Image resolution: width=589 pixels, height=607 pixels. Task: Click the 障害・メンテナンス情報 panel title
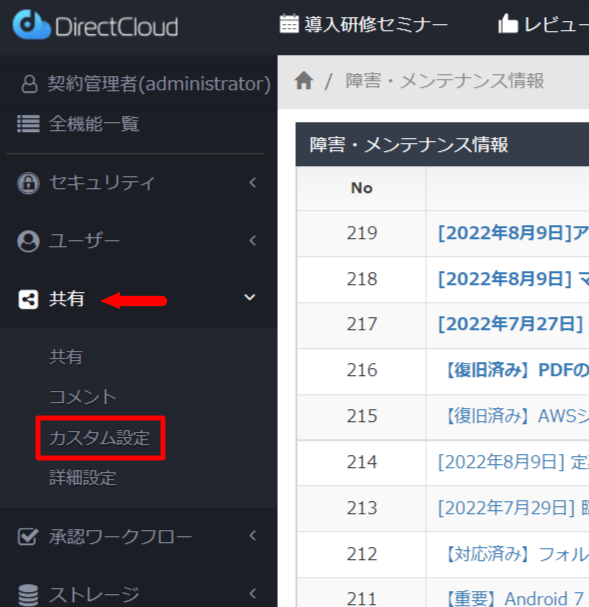(x=409, y=145)
